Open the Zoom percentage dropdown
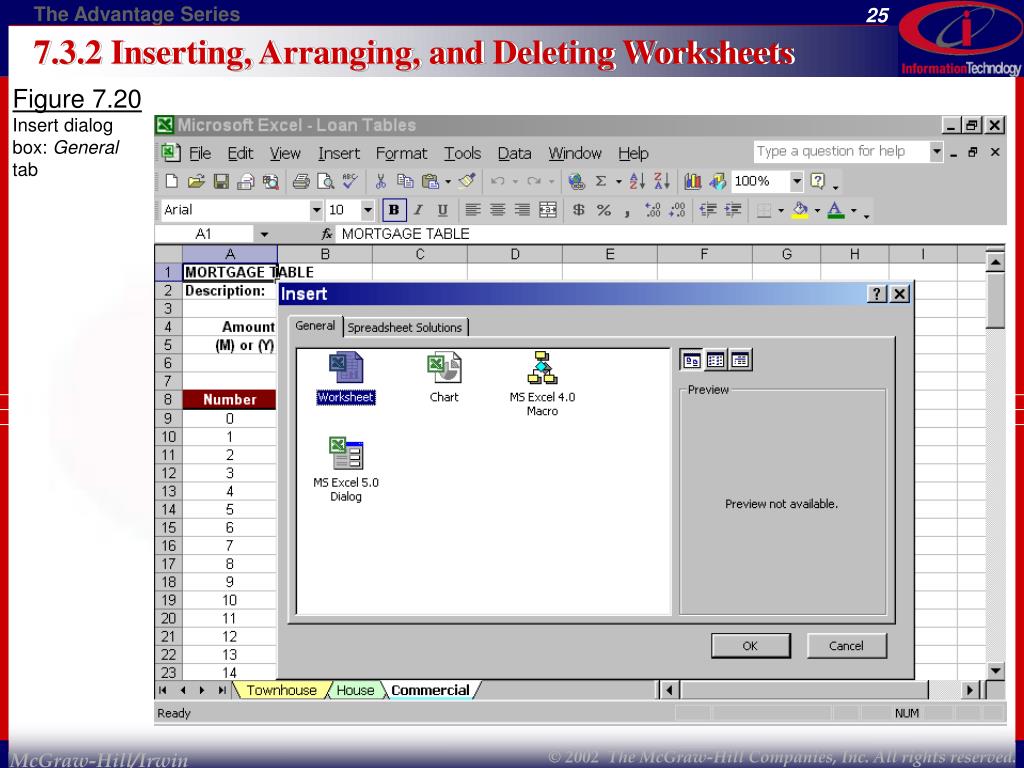Viewport: 1024px width, 768px height. pyautogui.click(x=796, y=181)
